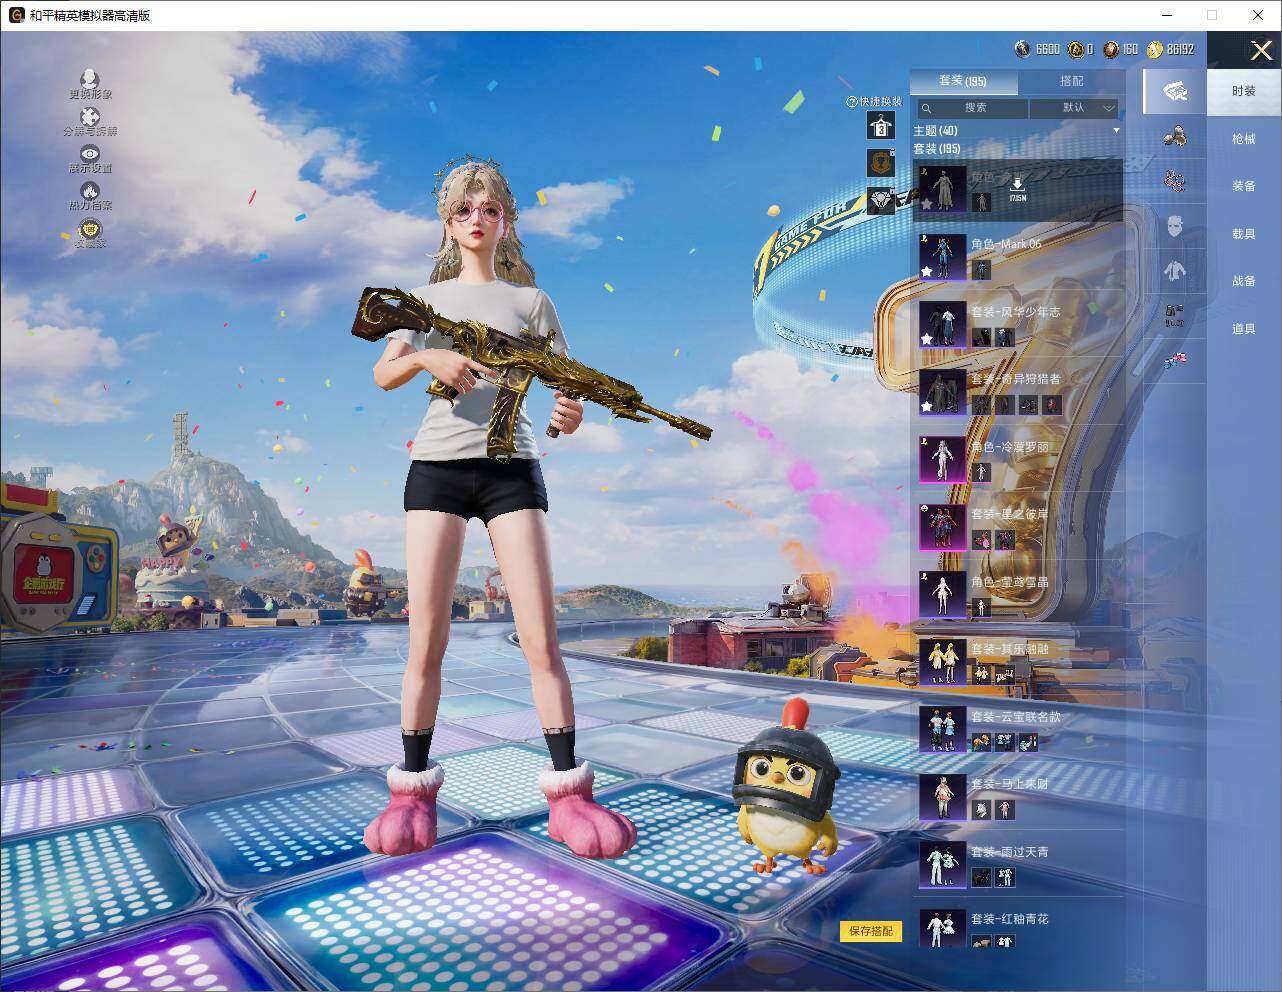Click the gold coin icon showing 86192

click(x=1155, y=49)
